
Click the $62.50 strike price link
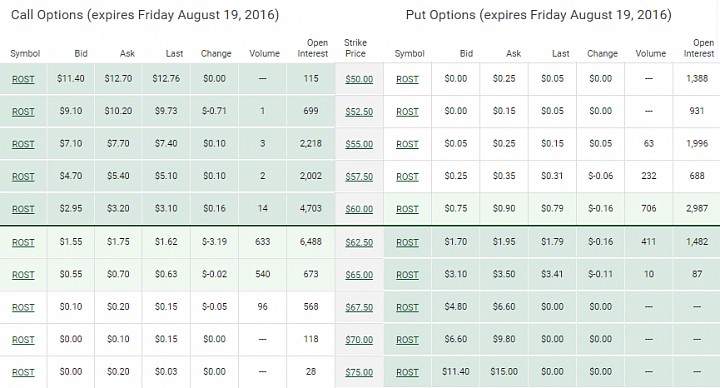[x=359, y=242]
